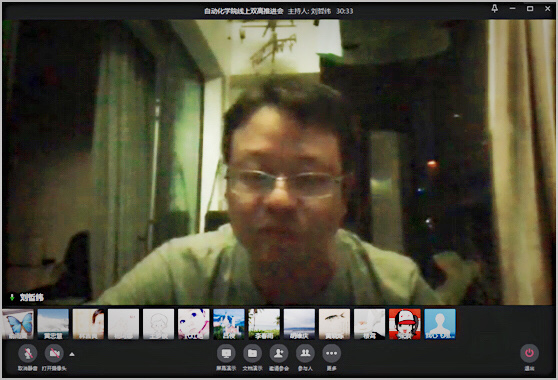The width and height of the screenshot is (558, 380).
Task: Expand the camera options arrow
Action: [72, 354]
